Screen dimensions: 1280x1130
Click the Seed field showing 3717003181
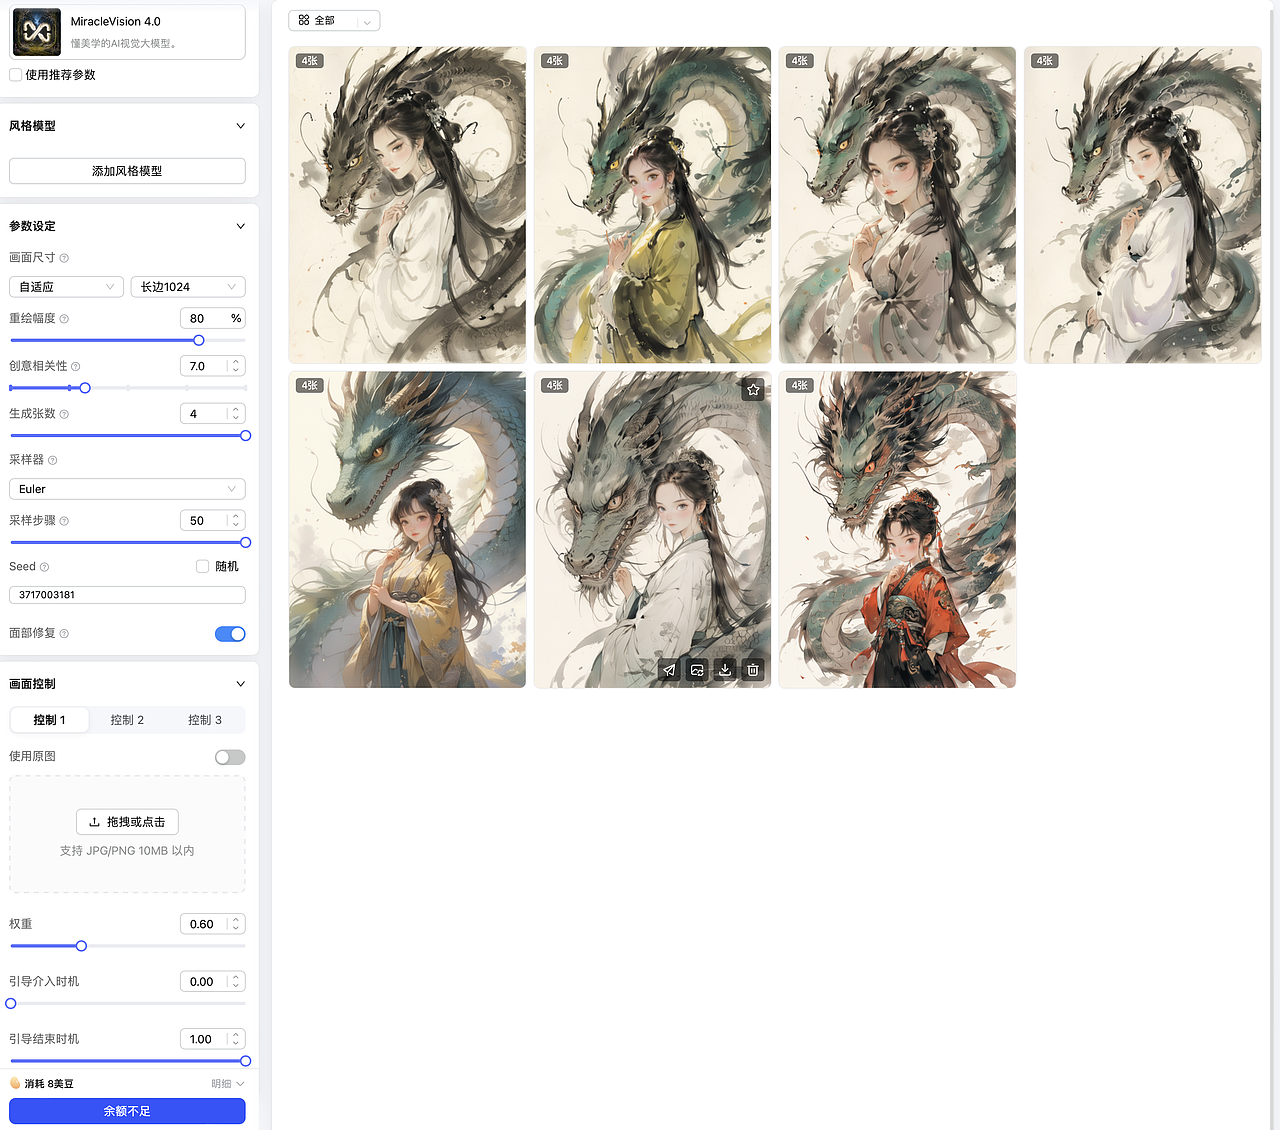pos(127,595)
